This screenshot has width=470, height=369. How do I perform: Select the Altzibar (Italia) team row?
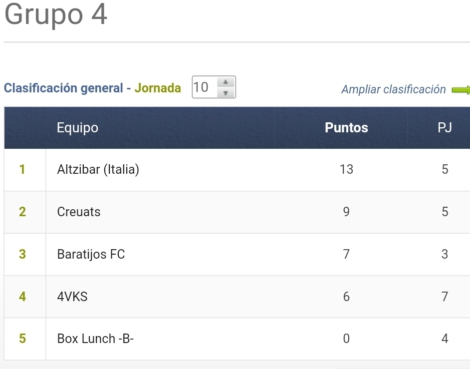pyautogui.click(x=237, y=170)
